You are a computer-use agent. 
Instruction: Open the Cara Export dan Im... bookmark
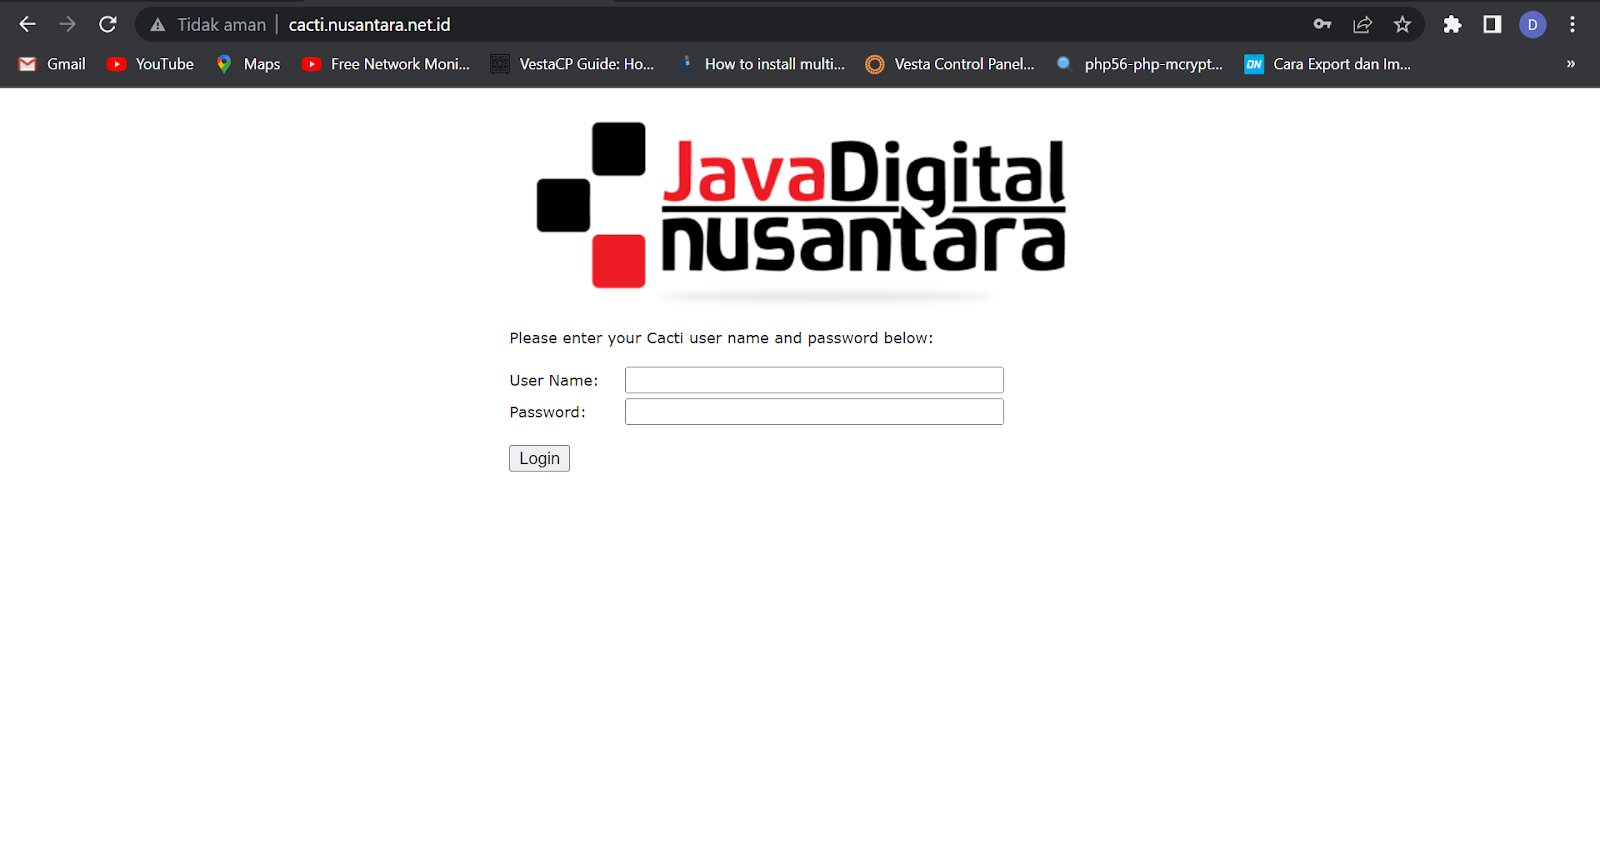(1327, 64)
